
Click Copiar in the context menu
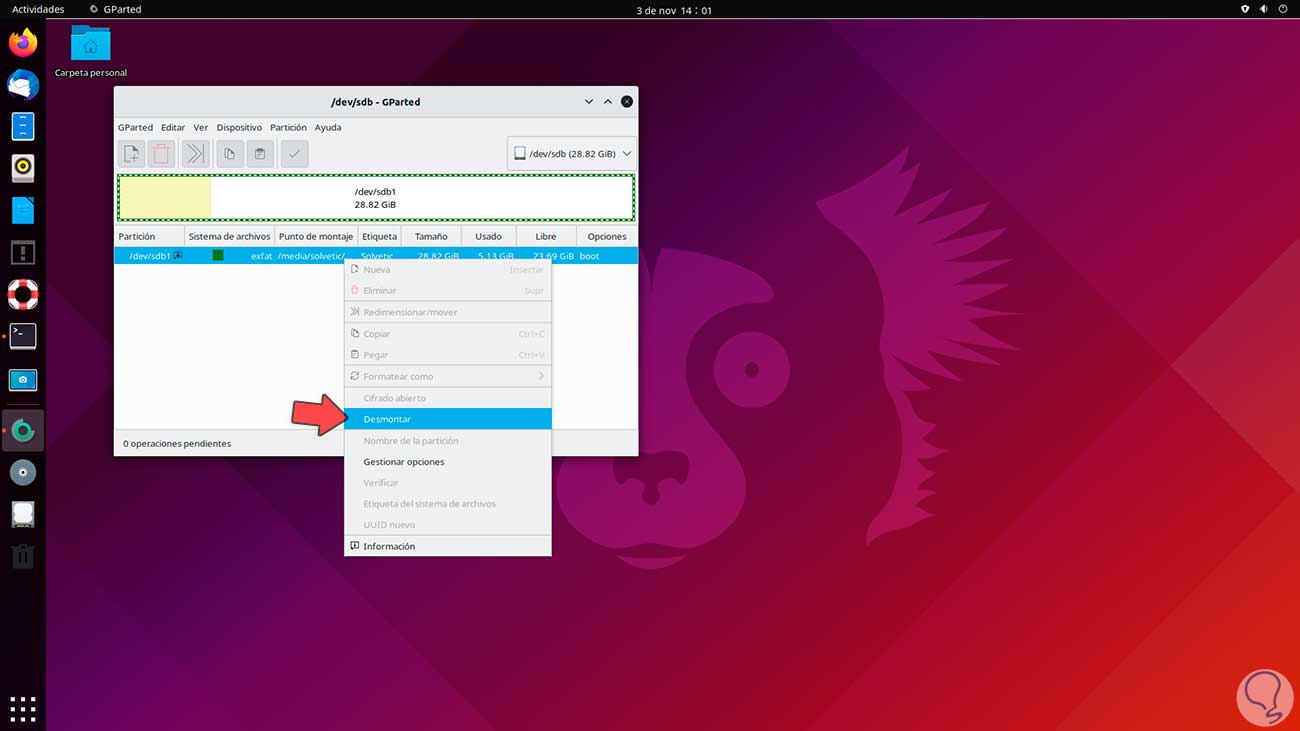(x=448, y=334)
